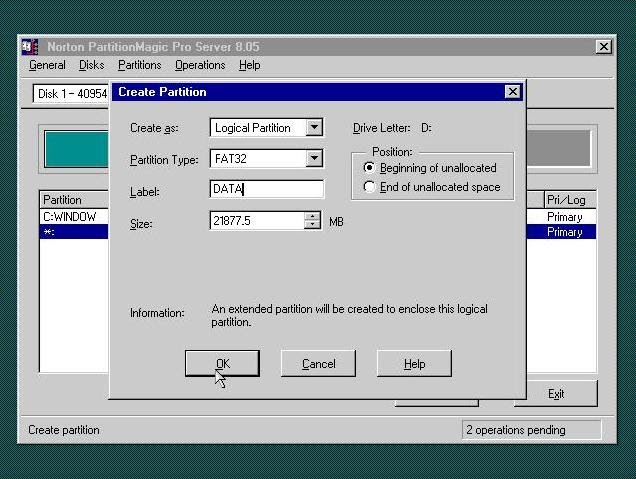Select the highlighted *: unallocated row
This screenshot has width=636, height=479.
point(74,232)
